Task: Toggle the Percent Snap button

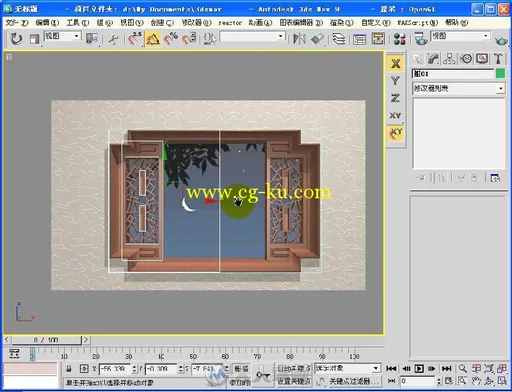Action: pos(171,39)
